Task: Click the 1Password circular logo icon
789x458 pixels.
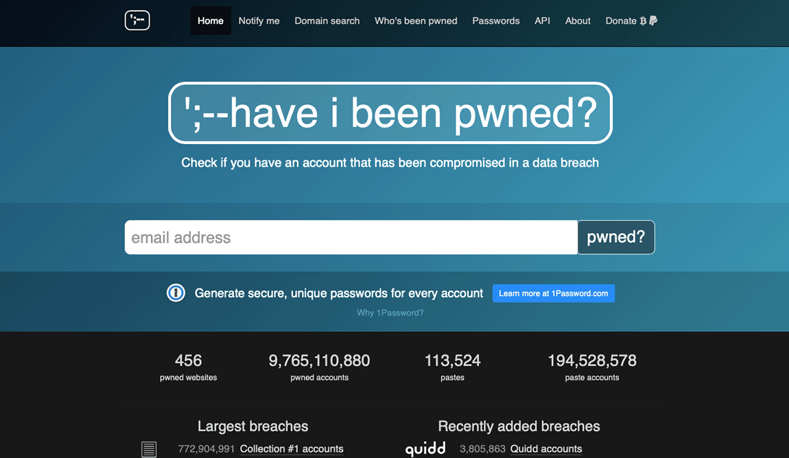Action: click(x=176, y=293)
